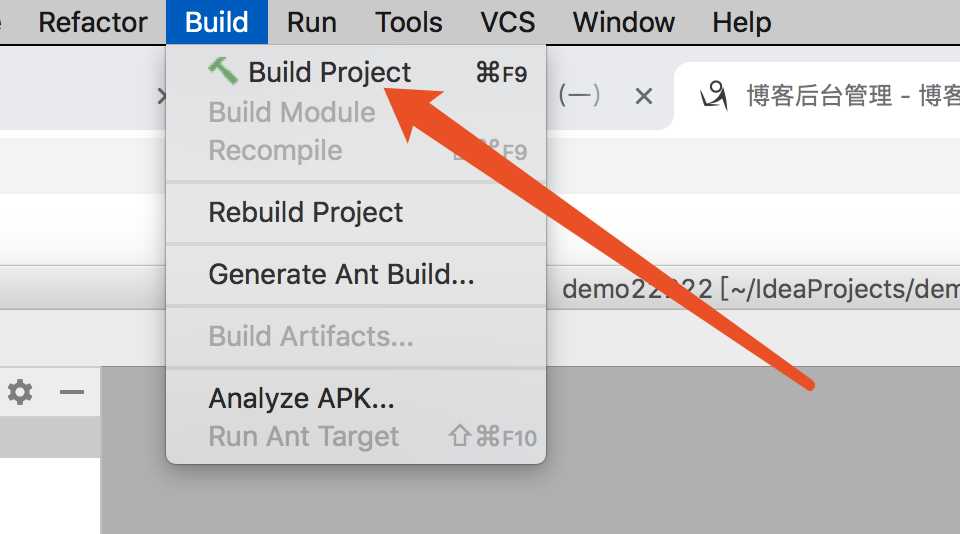Click the green hammer Build Project icon
The image size is (960, 534).
[x=223, y=71]
